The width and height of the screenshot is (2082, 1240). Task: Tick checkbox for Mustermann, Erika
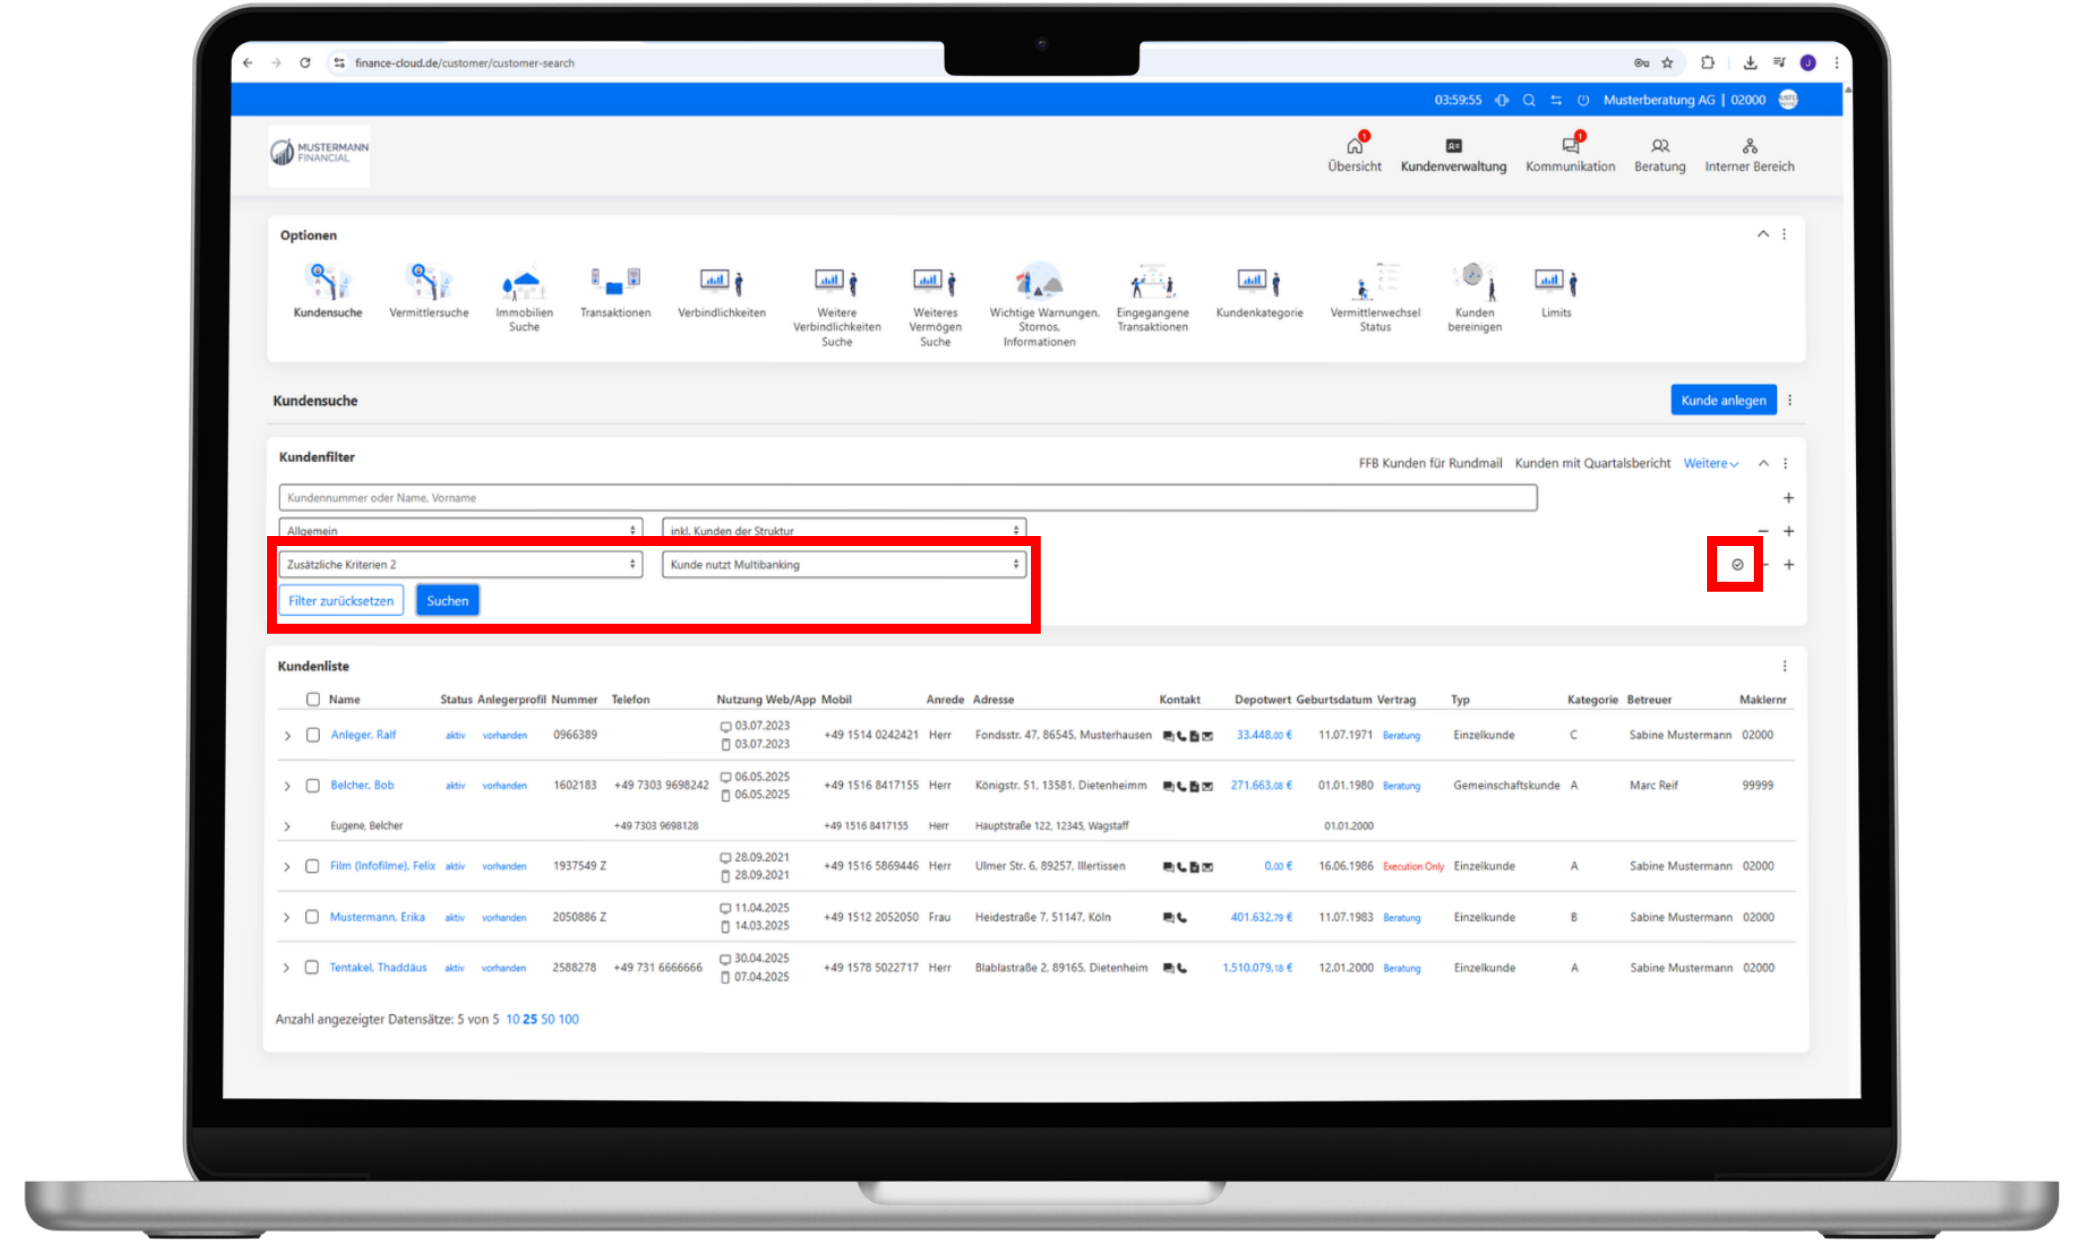click(312, 917)
